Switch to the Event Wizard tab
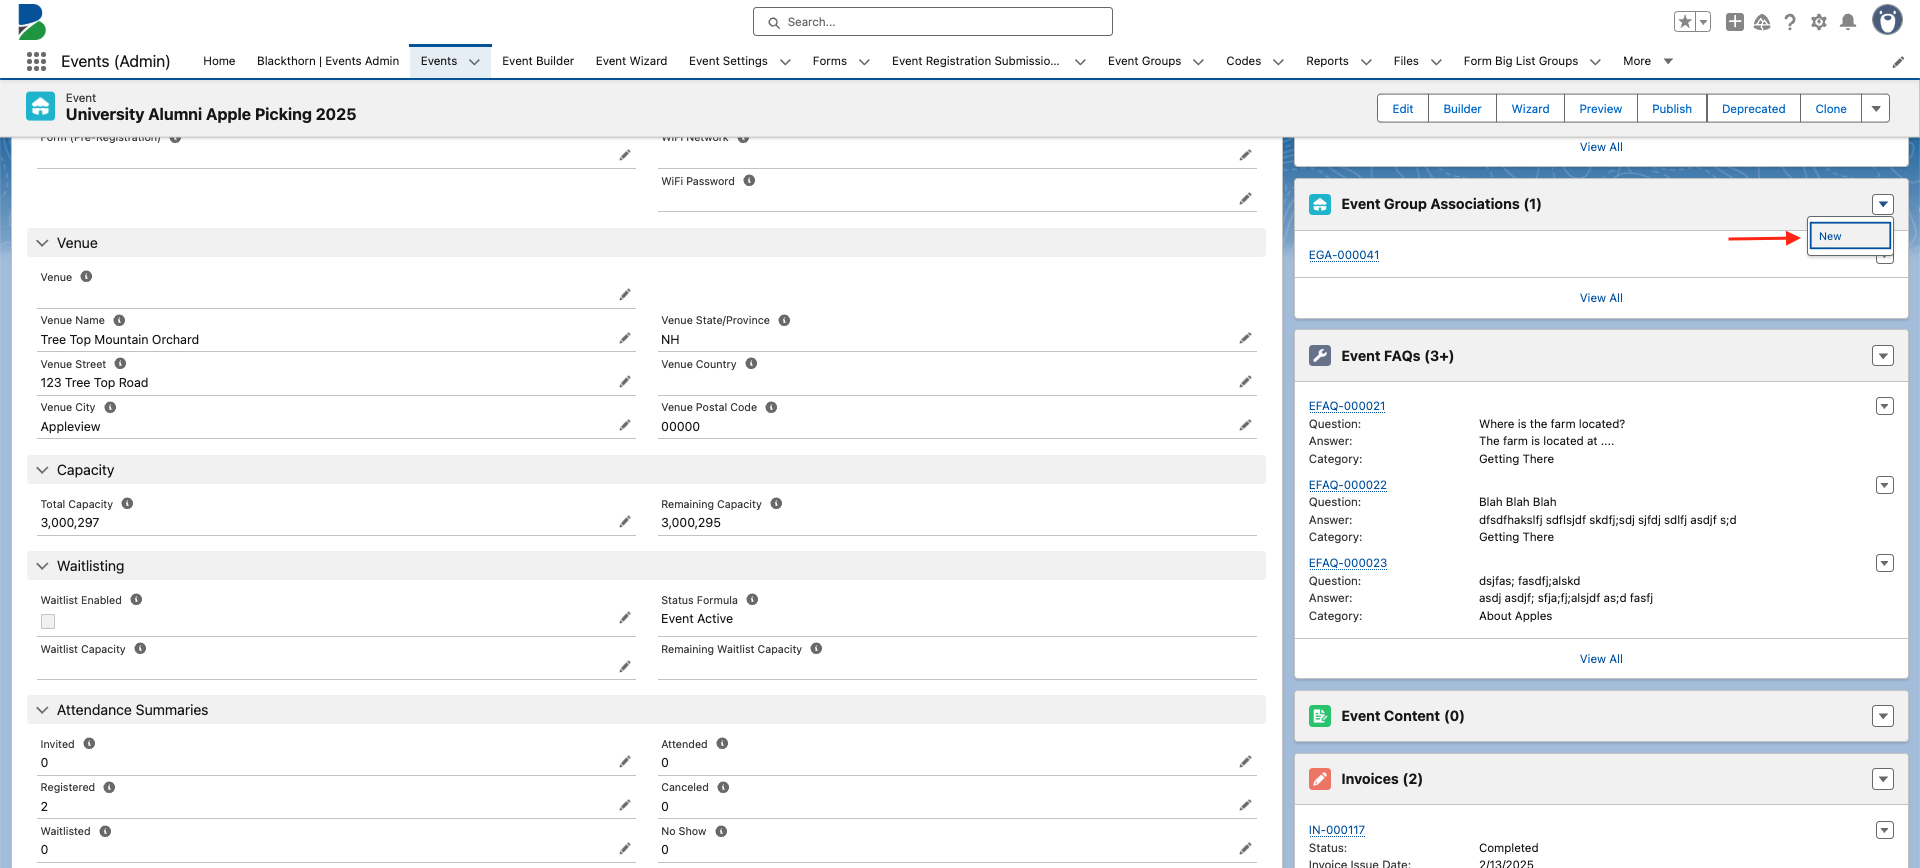 click(x=631, y=61)
